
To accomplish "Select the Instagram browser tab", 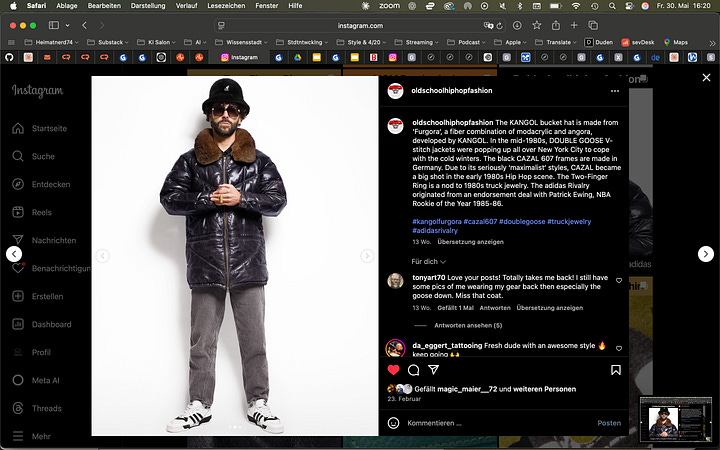I will pyautogui.click(x=239, y=57).
